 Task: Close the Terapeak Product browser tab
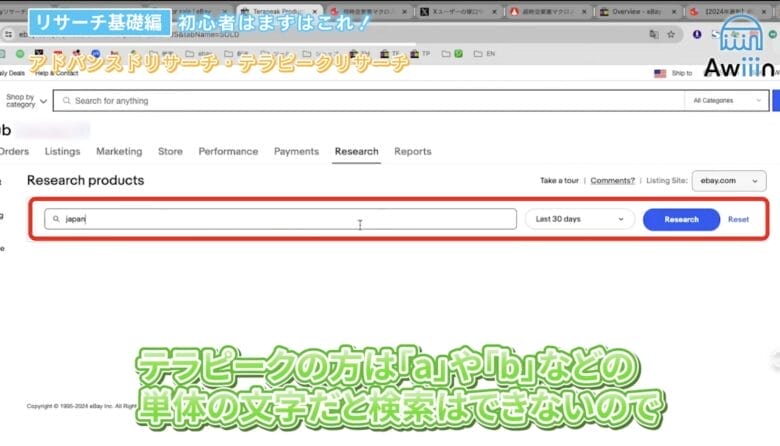coord(314,11)
